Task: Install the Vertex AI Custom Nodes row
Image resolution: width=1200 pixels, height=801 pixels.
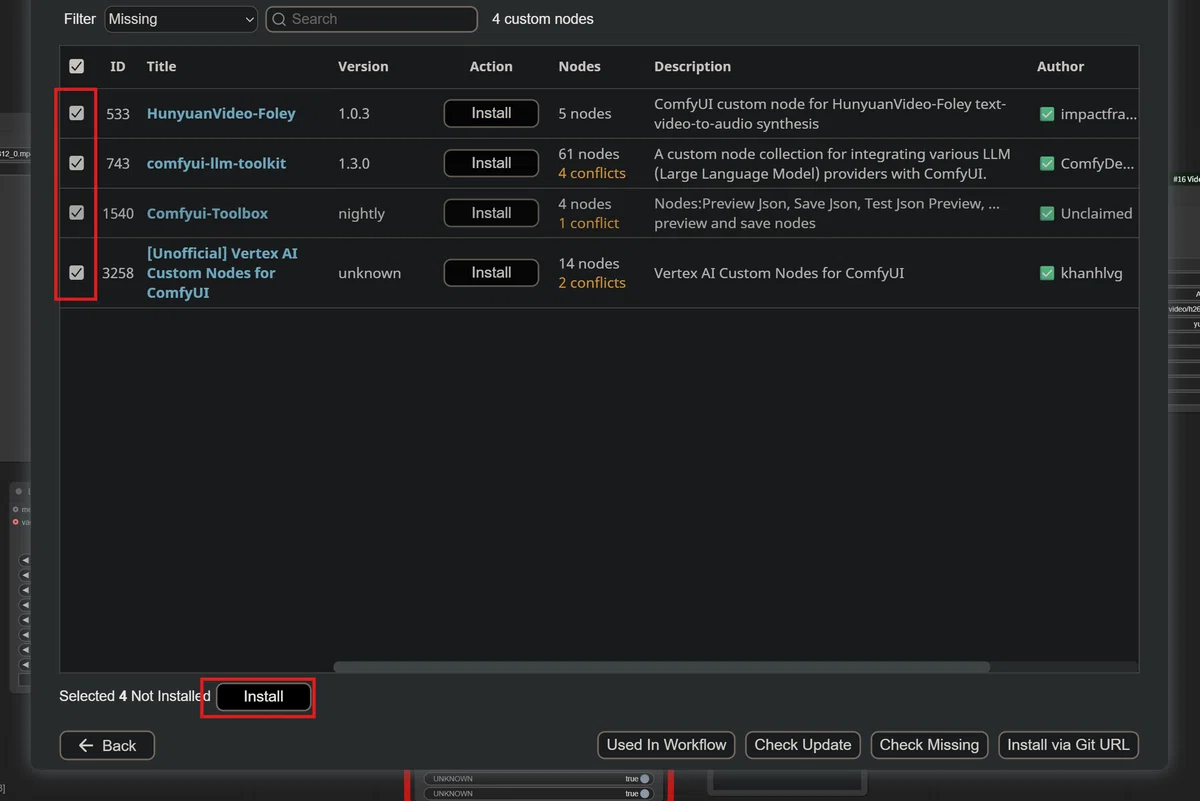Action: coord(491,272)
